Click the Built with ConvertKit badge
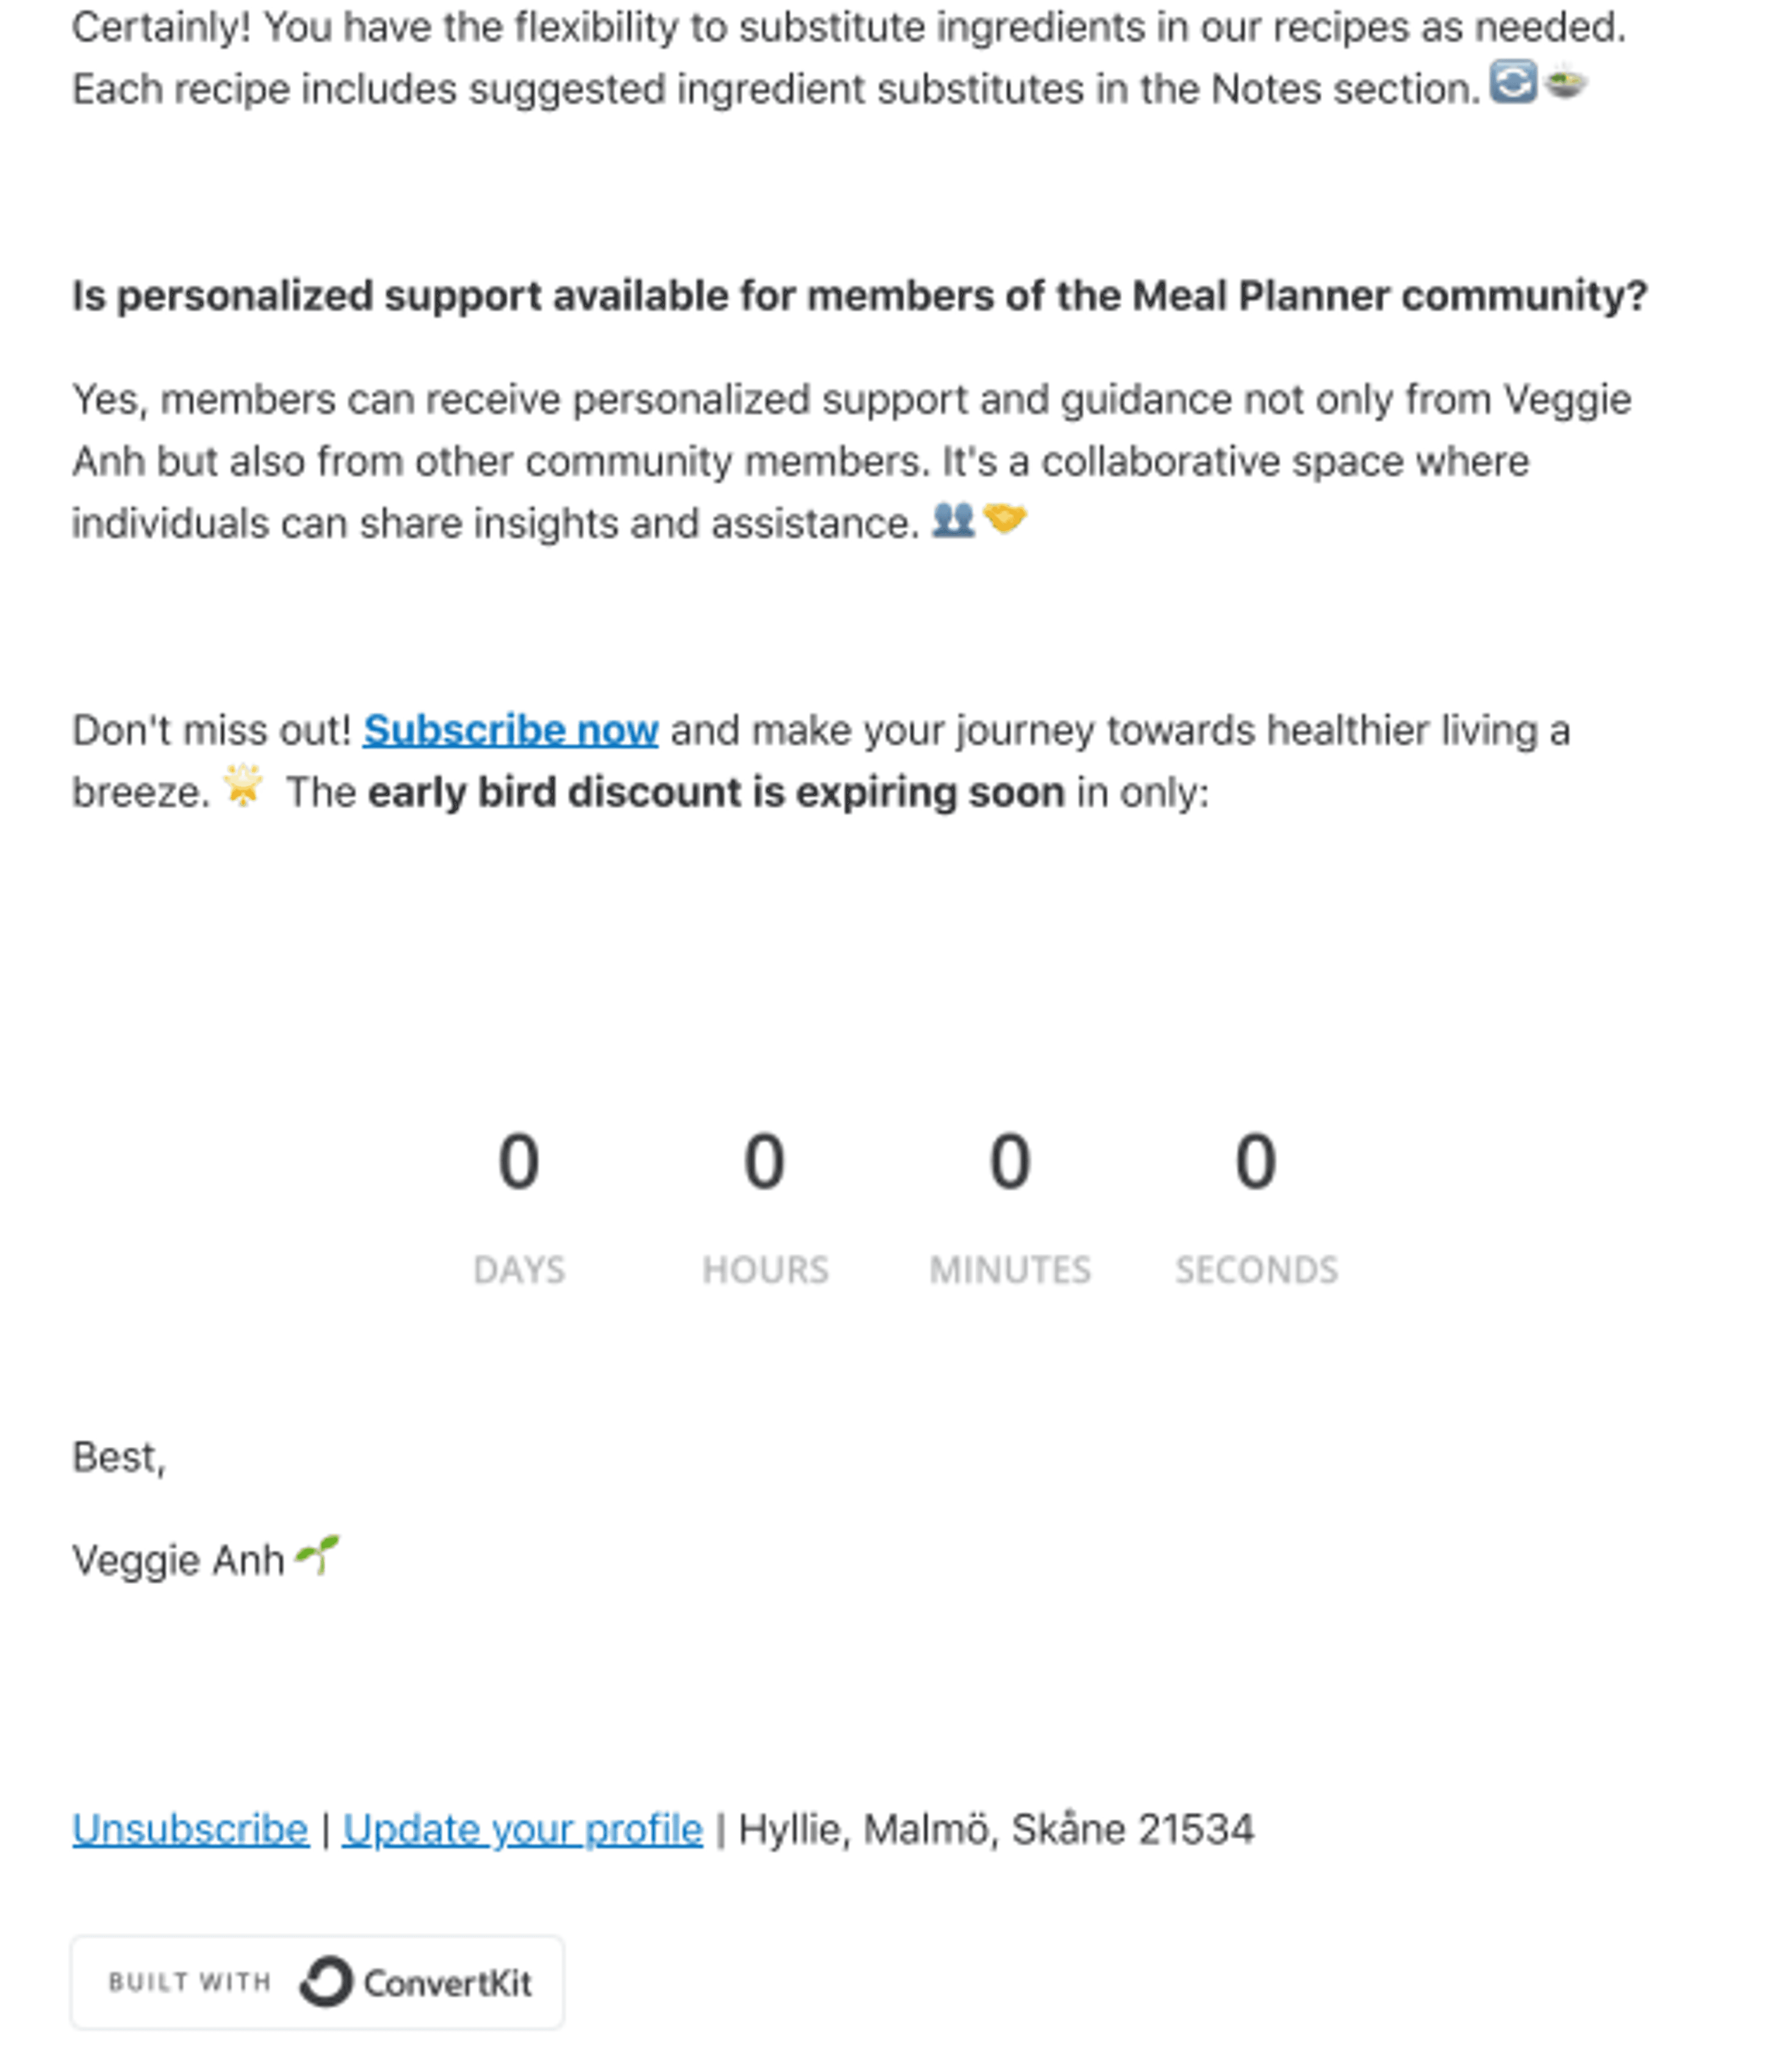1772x2072 pixels. [x=317, y=1982]
